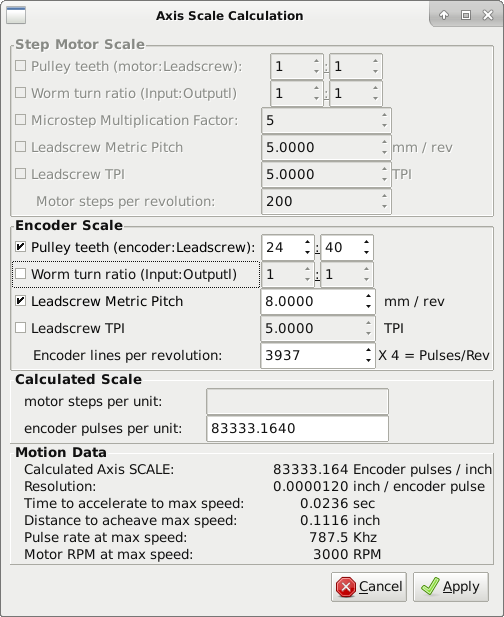
Task: Increase encoder pulley teeth value 24
Action: [308, 242]
